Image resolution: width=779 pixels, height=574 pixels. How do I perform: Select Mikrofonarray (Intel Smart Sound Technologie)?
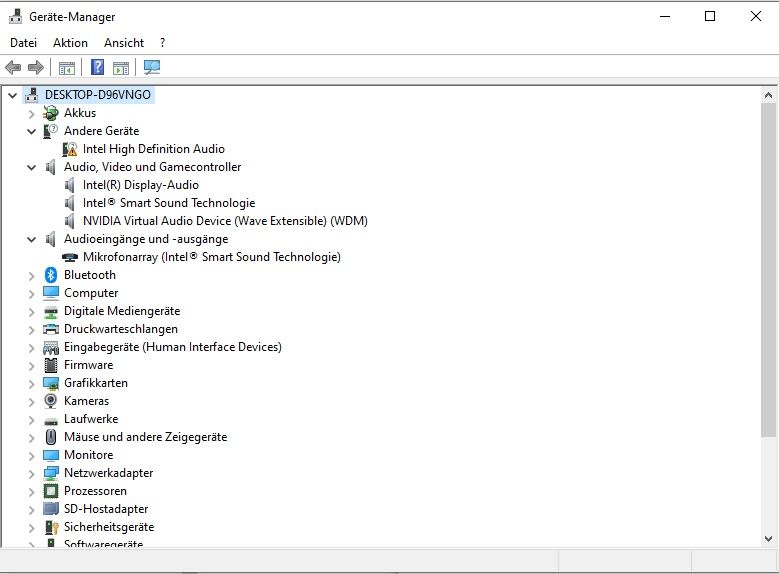[211, 257]
